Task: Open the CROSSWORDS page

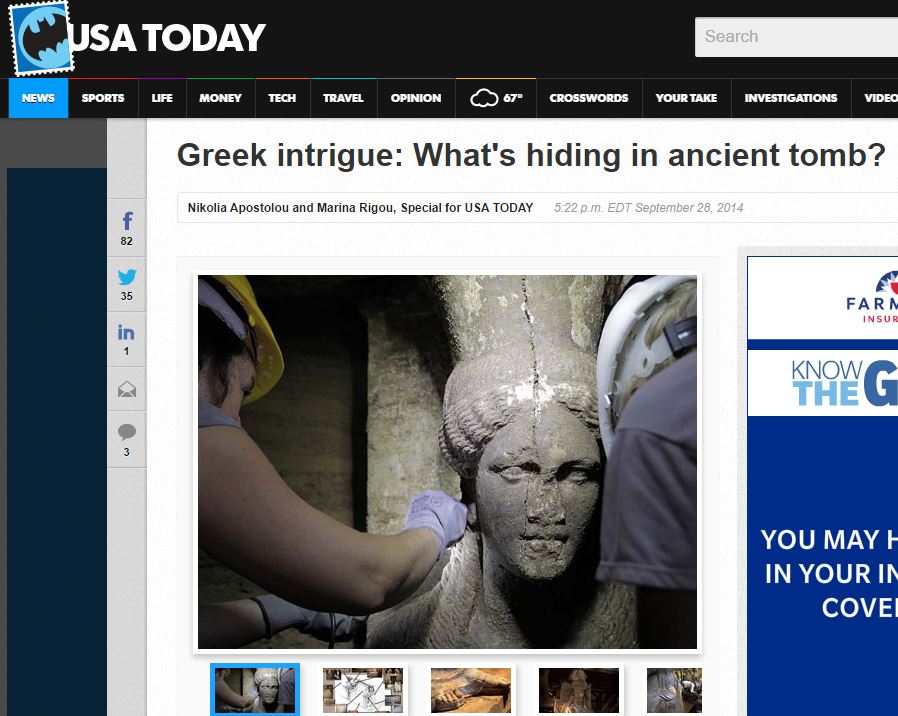Action: 589,98
